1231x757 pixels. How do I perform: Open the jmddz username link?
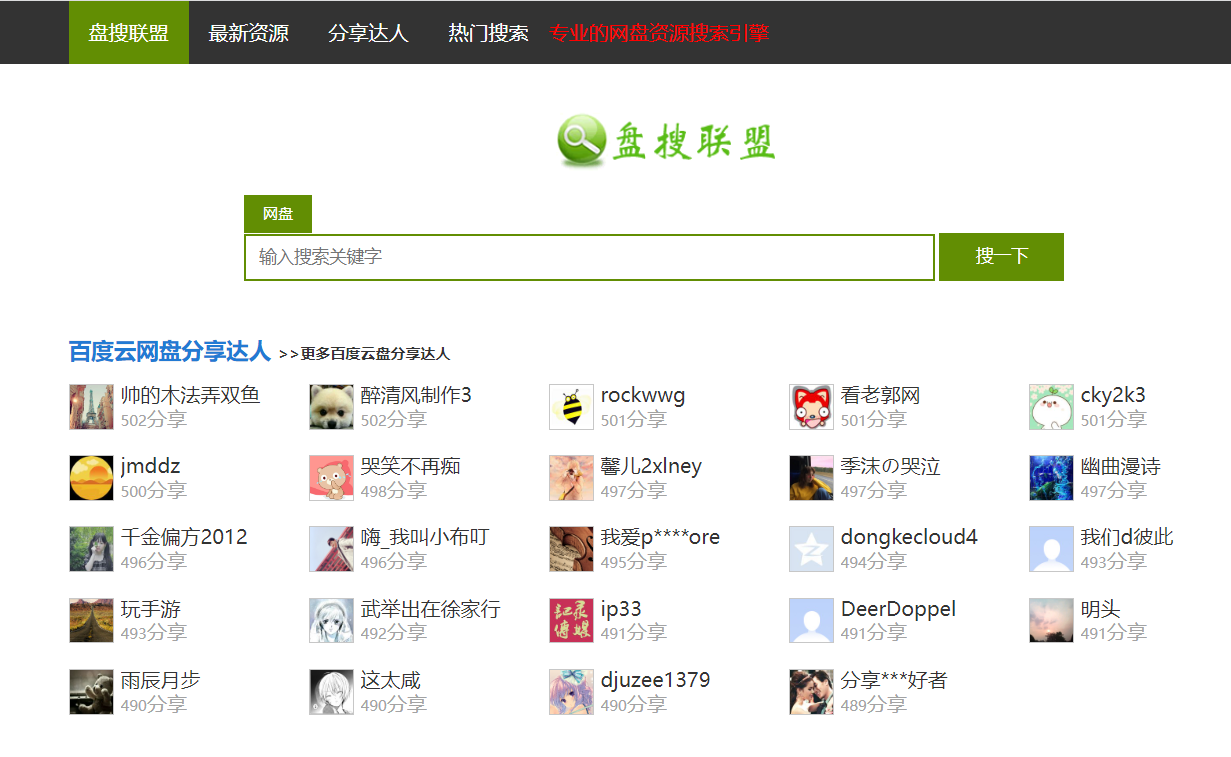point(150,467)
